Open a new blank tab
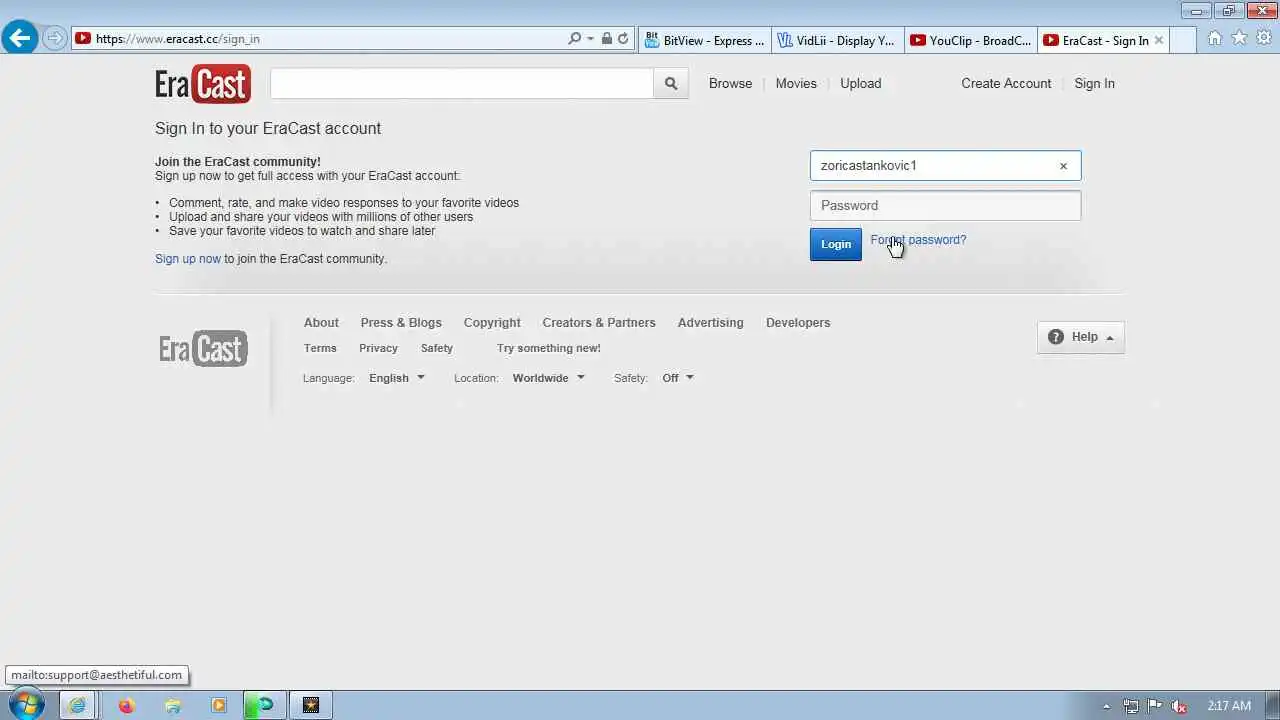The image size is (1280, 720). click(1183, 40)
